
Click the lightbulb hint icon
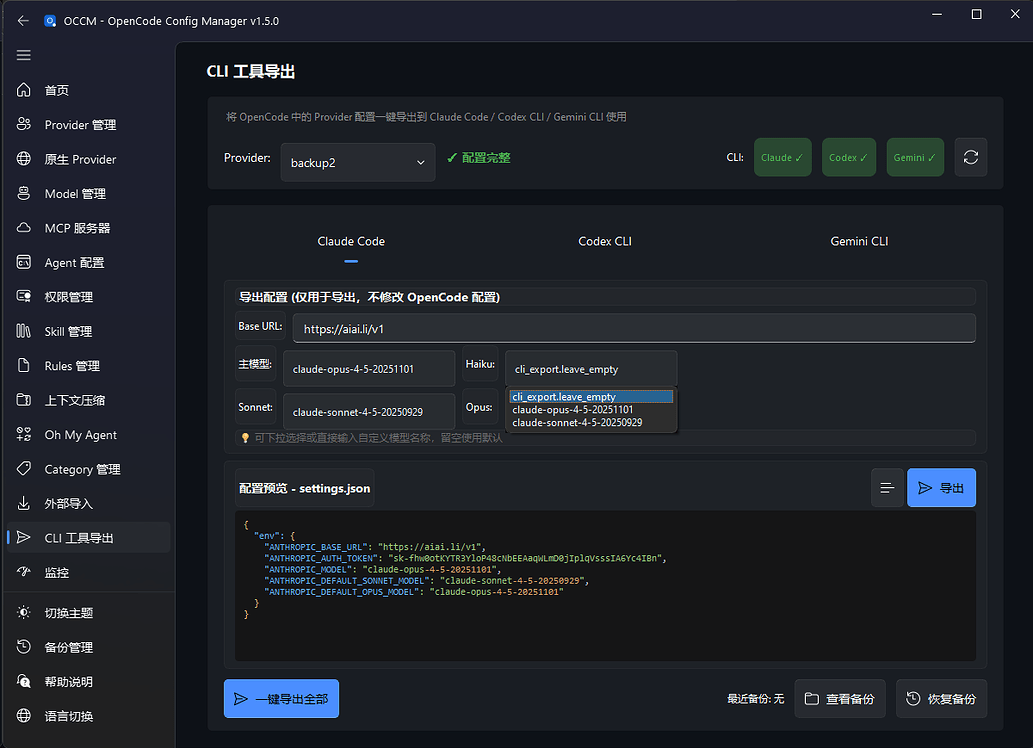tap(245, 438)
